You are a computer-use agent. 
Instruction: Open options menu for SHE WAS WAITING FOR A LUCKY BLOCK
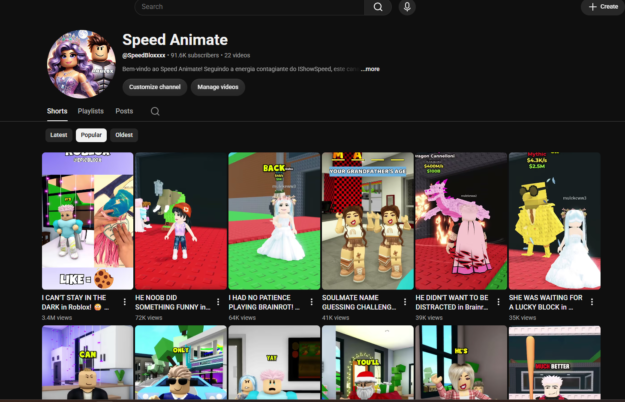click(592, 302)
